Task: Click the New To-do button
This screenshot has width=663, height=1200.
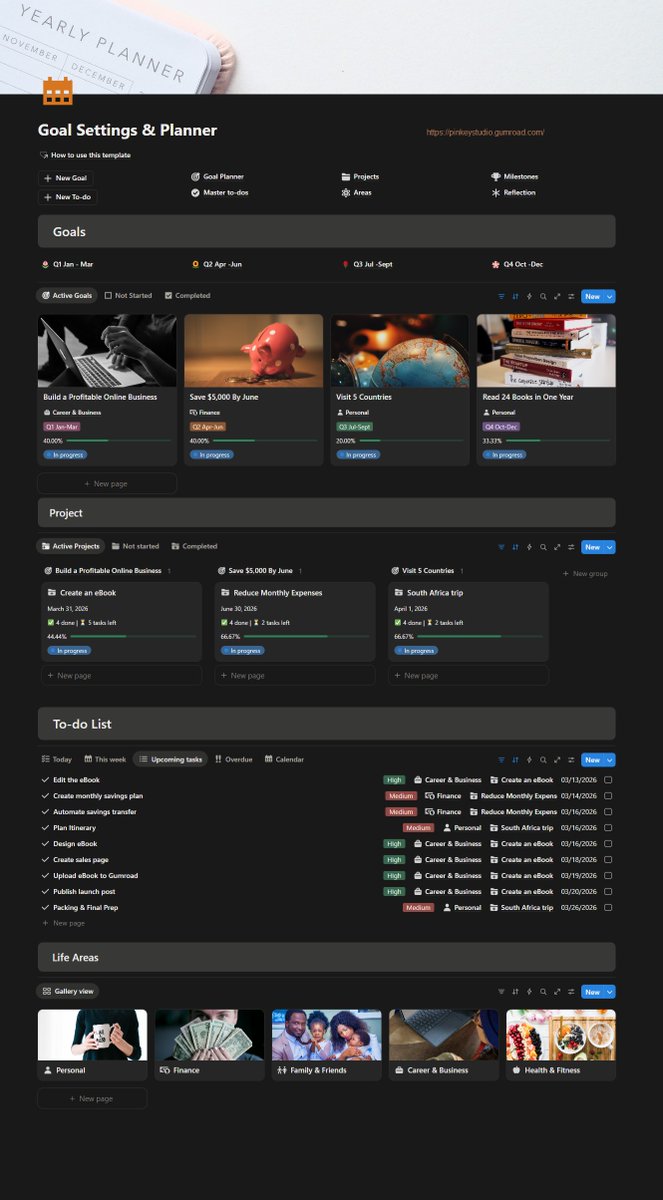Action: 67,197
